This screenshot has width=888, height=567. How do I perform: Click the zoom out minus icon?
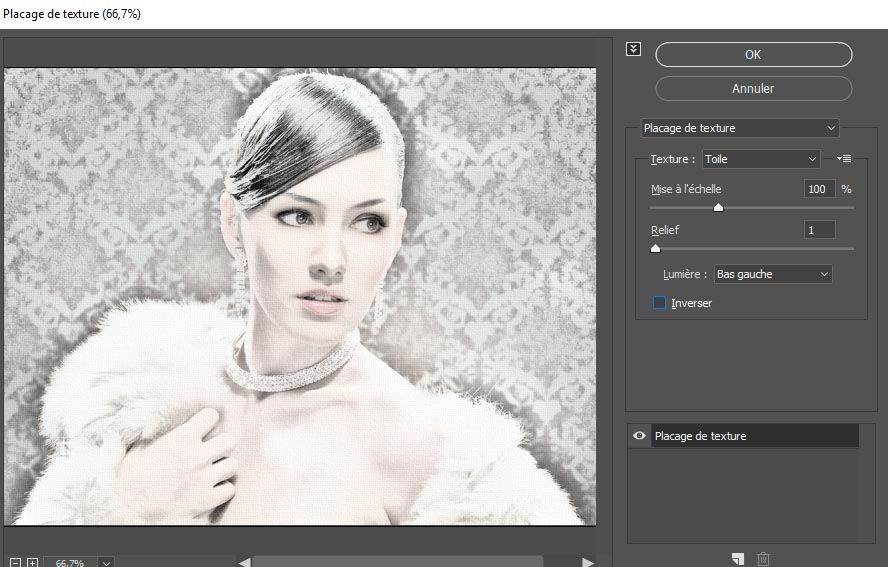14,563
